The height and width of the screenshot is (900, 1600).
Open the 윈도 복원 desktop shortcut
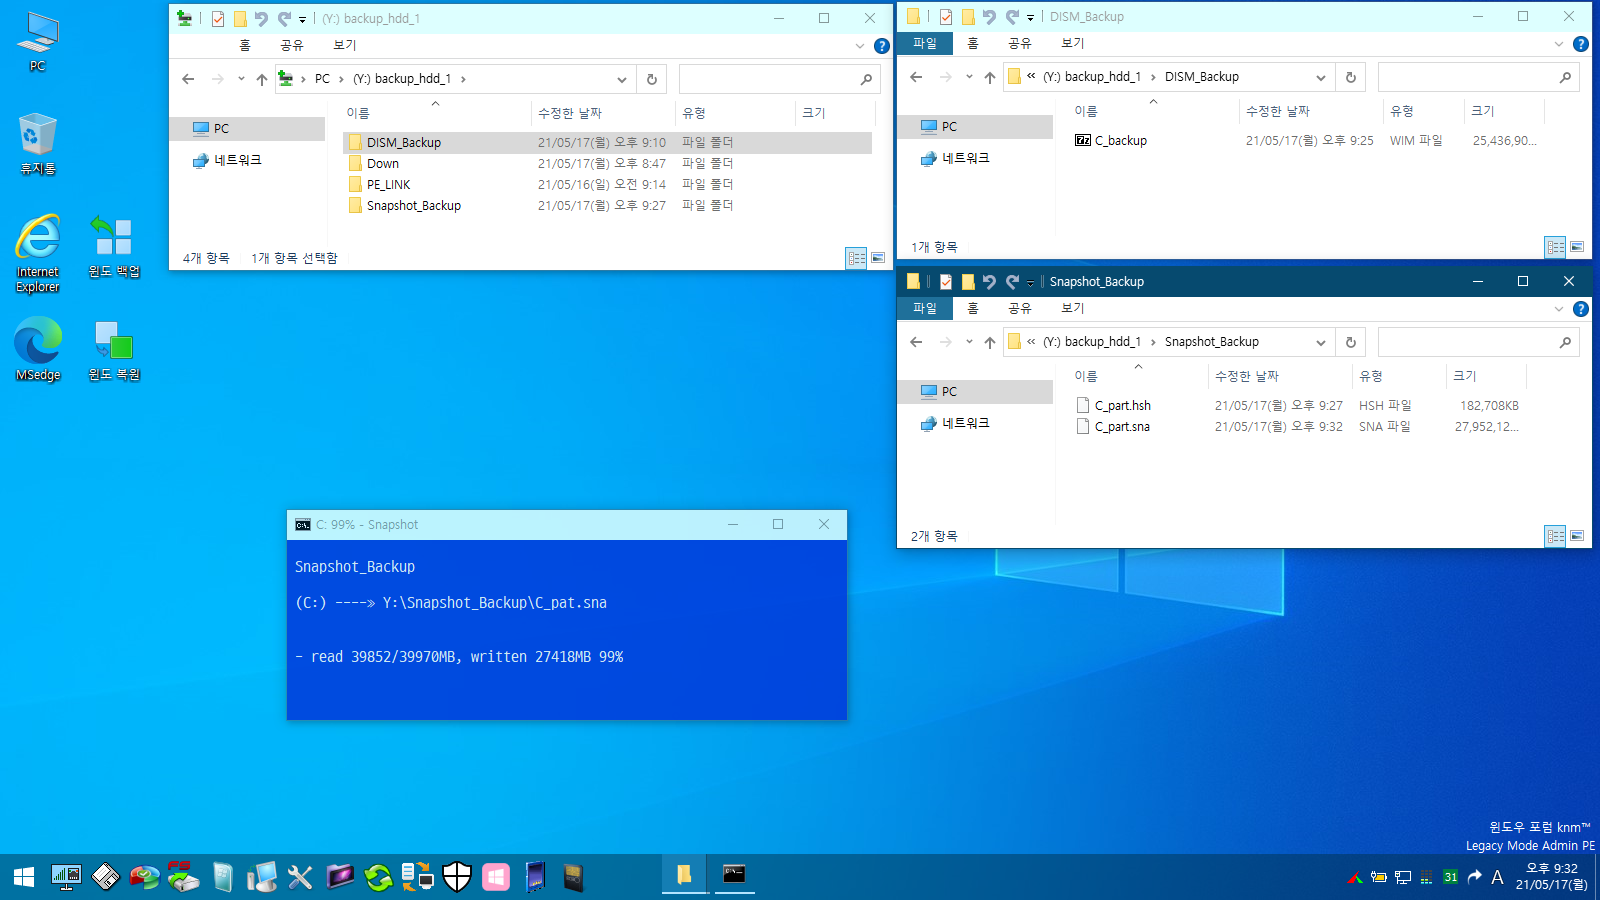(x=113, y=350)
